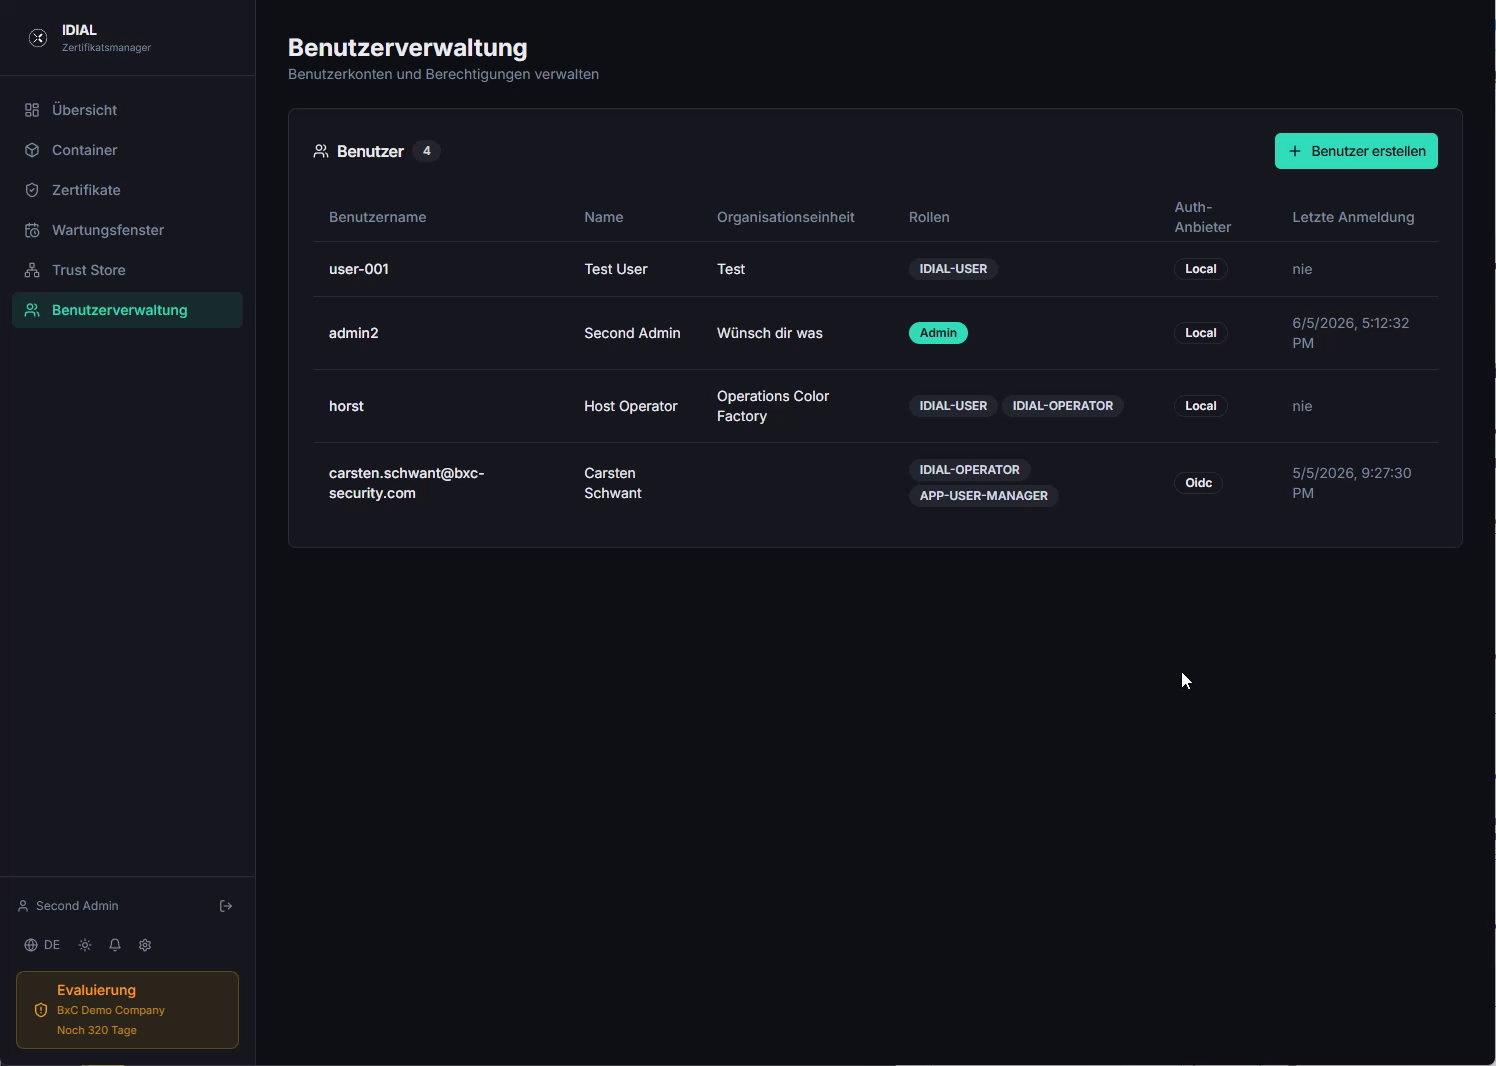Click the Evaluierung license banner

(x=127, y=1010)
